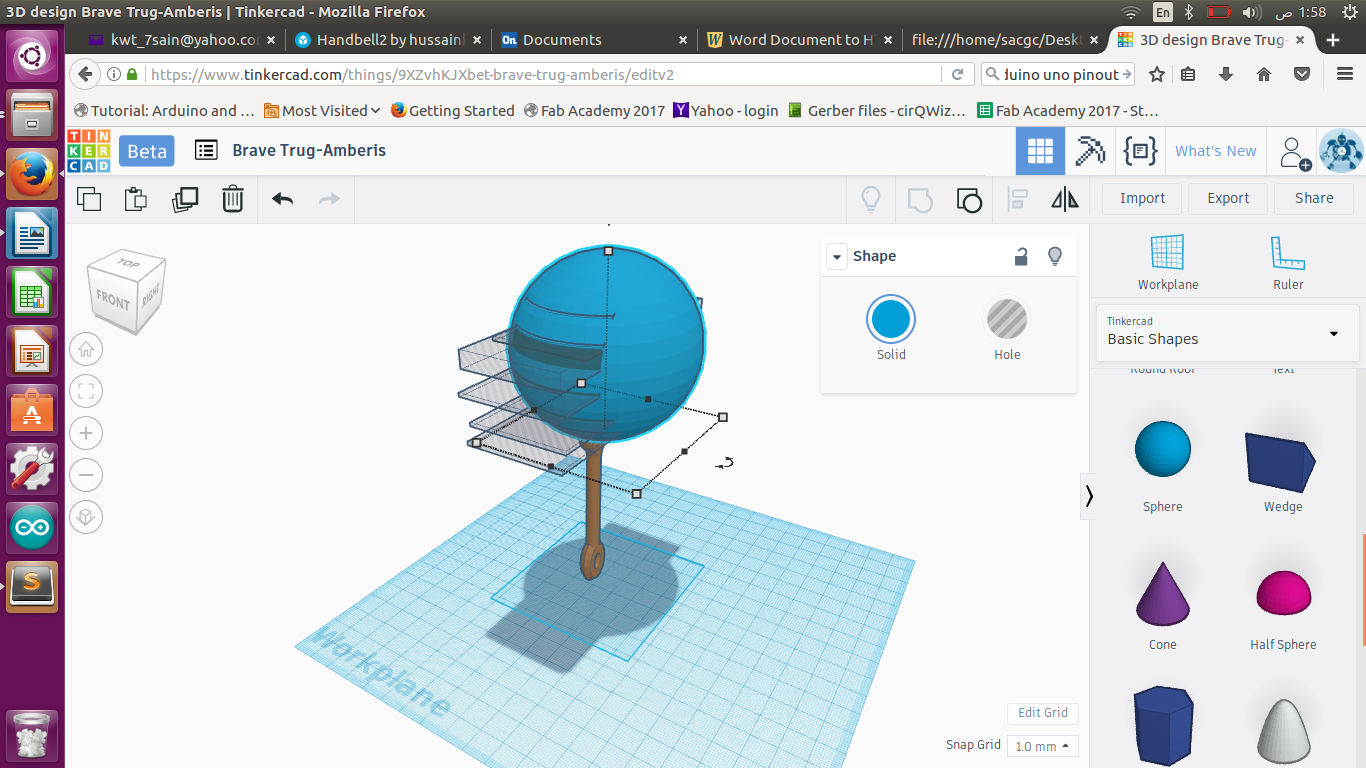Click the Share button
Screen dimensions: 1366x768
tap(1314, 198)
